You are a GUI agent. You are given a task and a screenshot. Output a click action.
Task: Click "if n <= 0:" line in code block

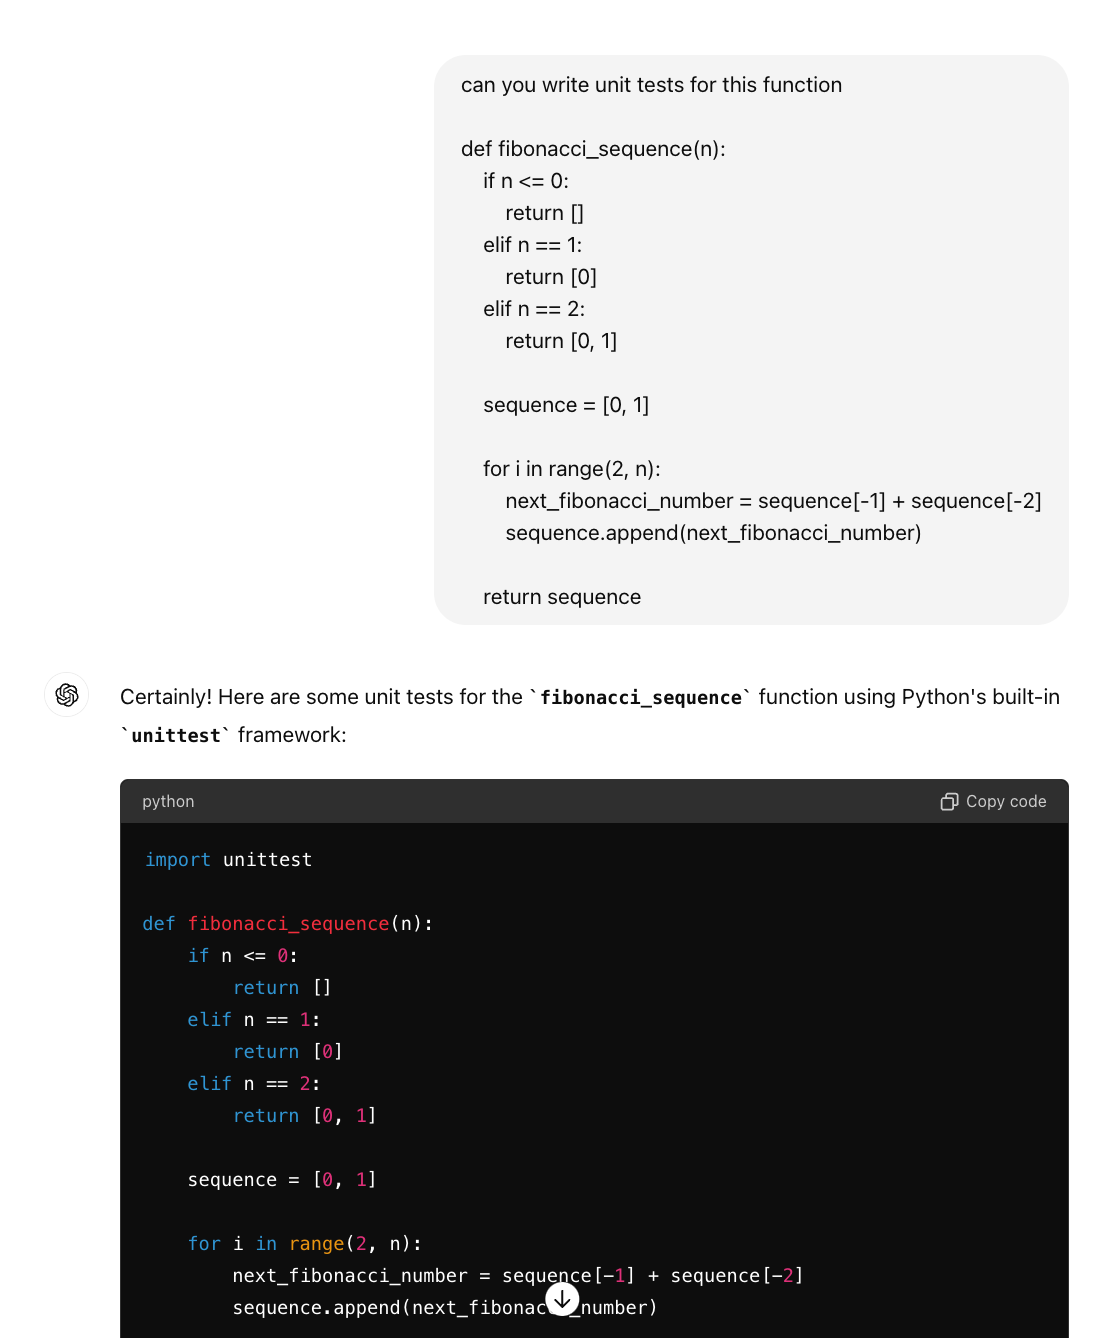pos(243,956)
